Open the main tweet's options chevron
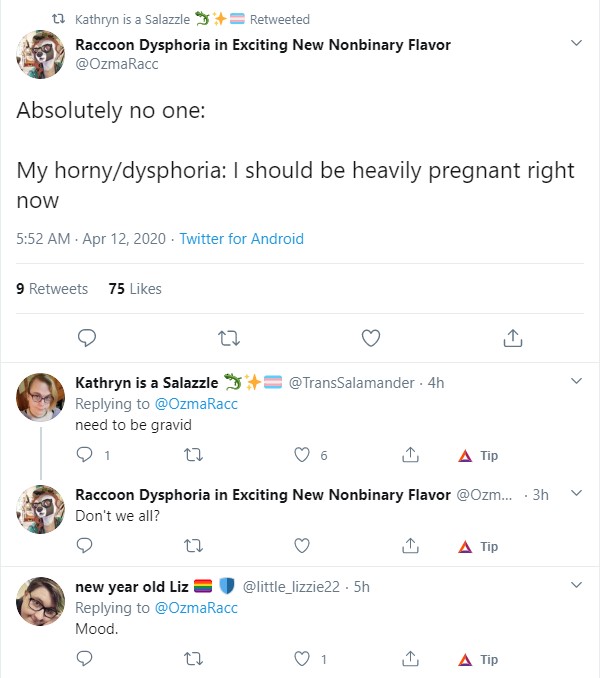 pos(576,43)
